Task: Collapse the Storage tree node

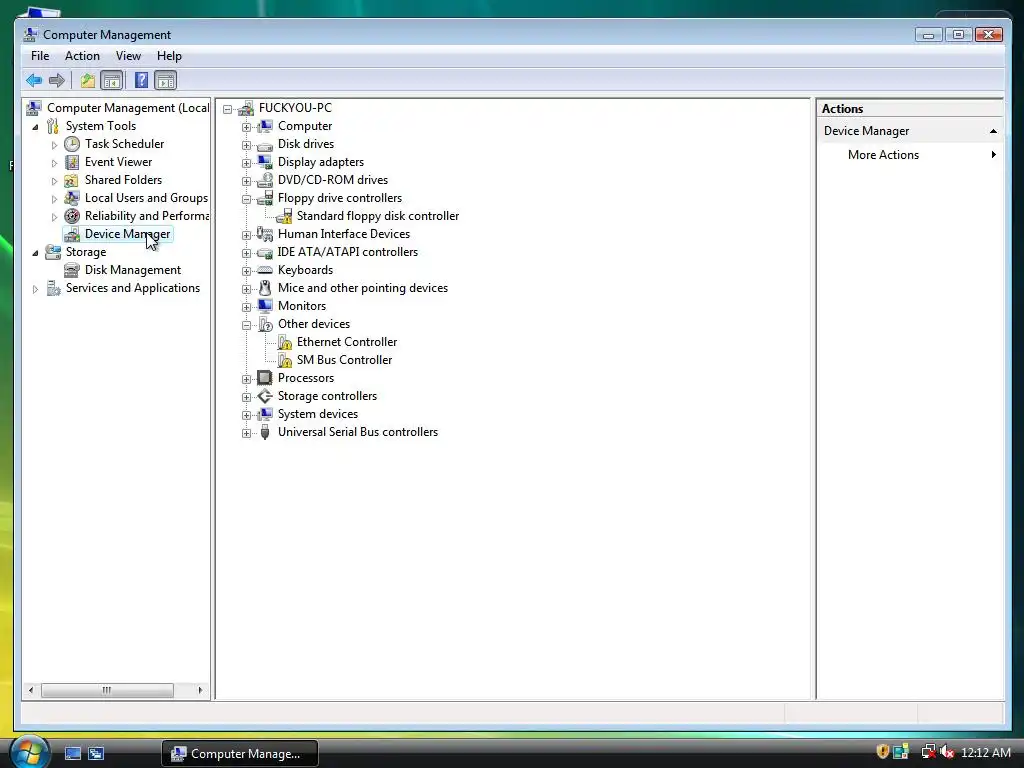Action: 35,253
